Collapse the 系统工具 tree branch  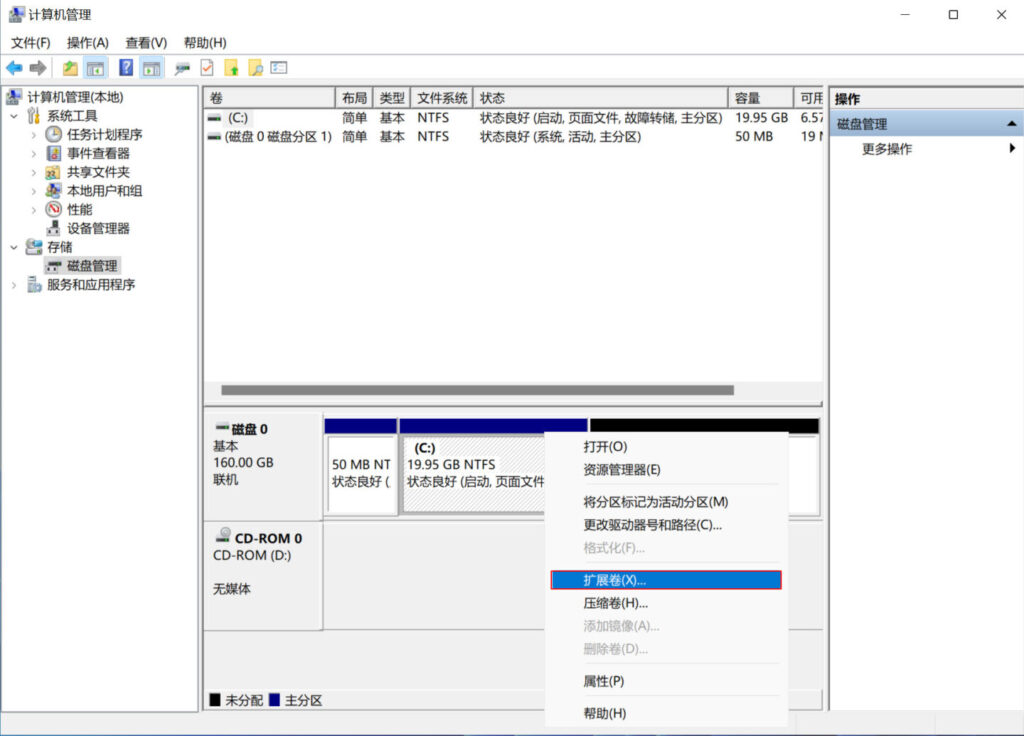14,116
